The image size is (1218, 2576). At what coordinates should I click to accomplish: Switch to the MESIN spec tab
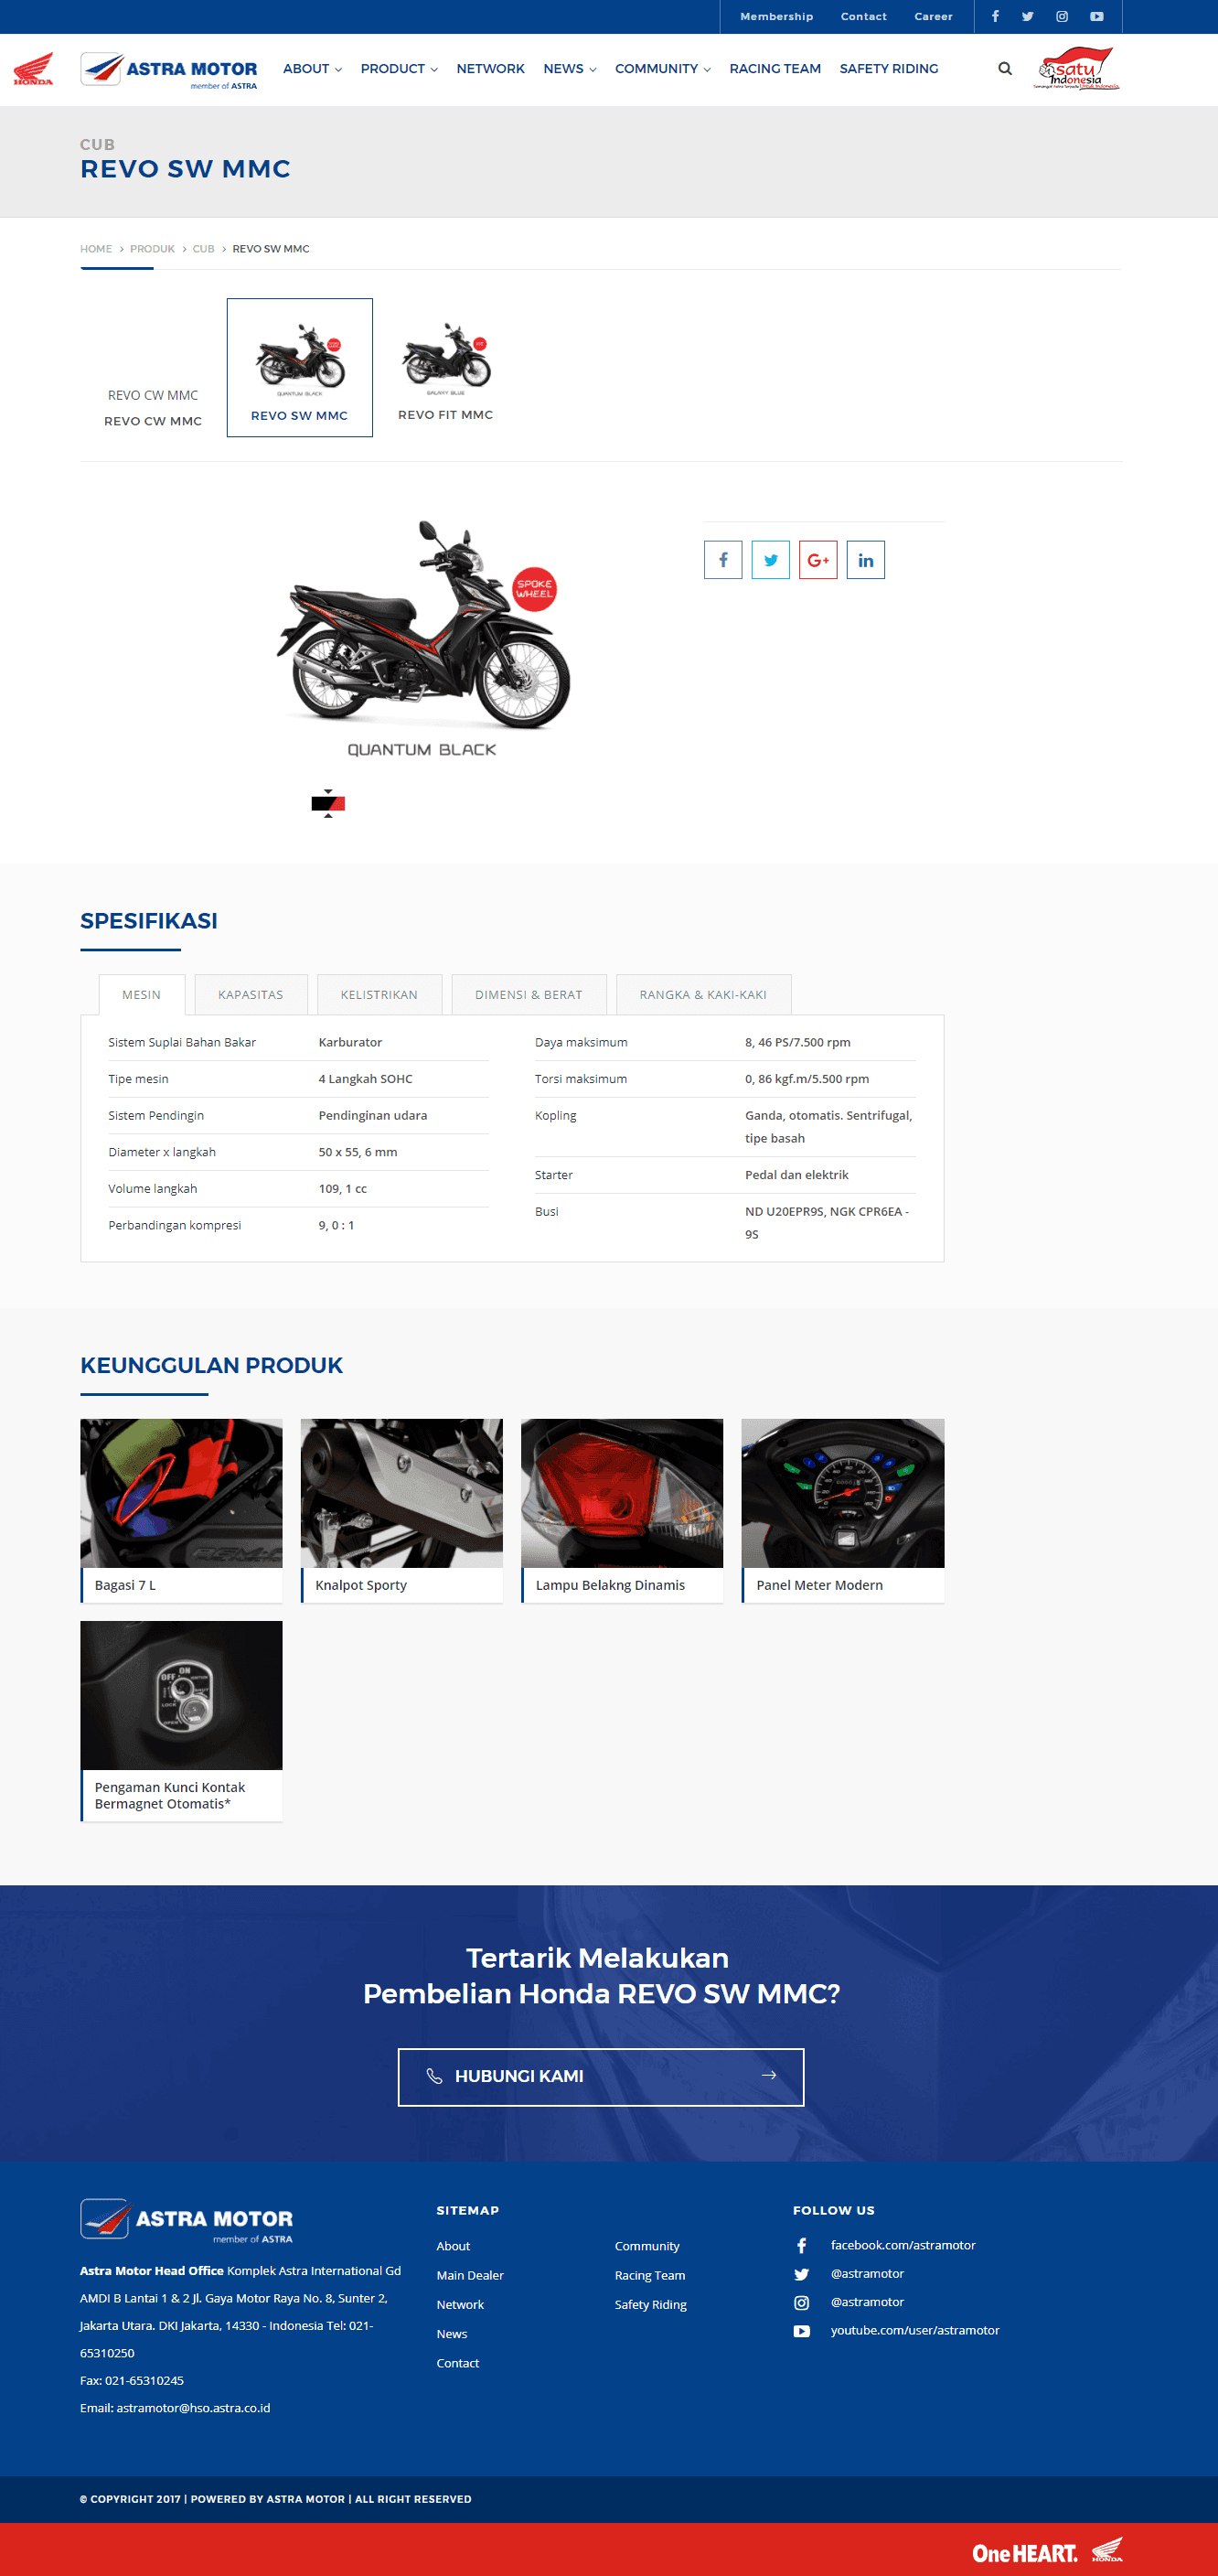(x=141, y=995)
